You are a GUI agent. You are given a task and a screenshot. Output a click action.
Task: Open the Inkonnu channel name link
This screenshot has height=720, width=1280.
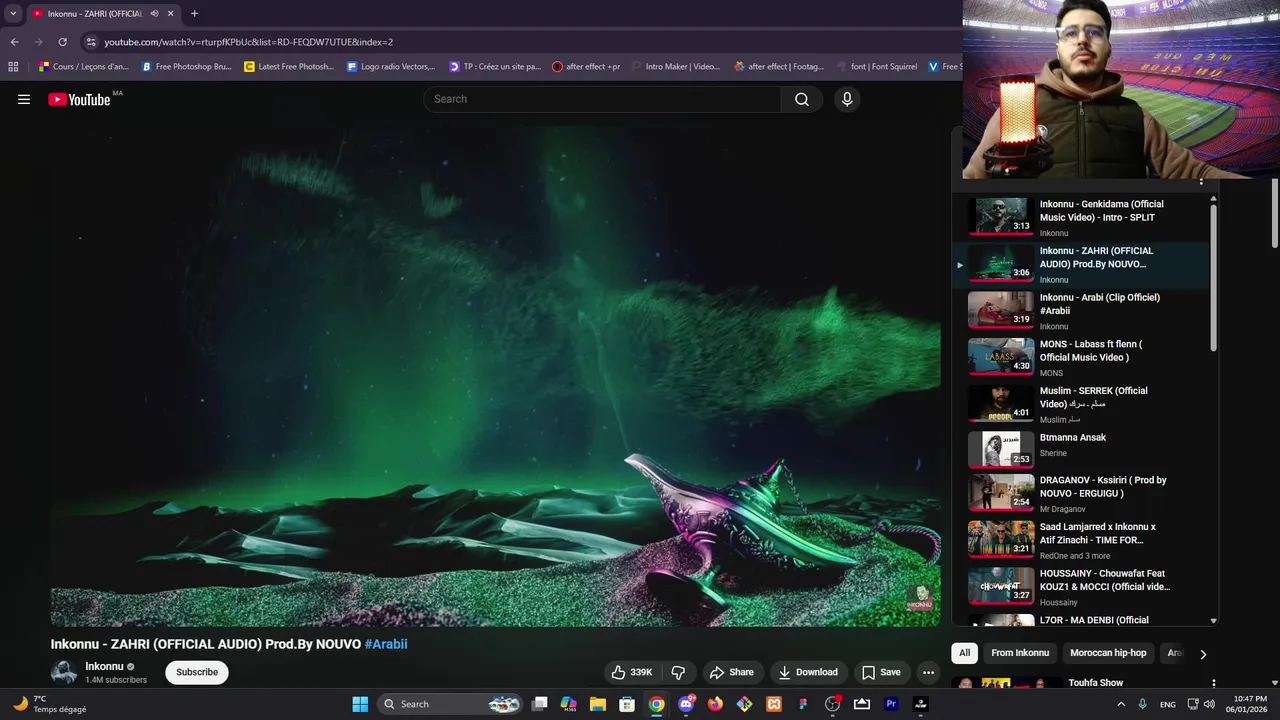click(x=104, y=666)
